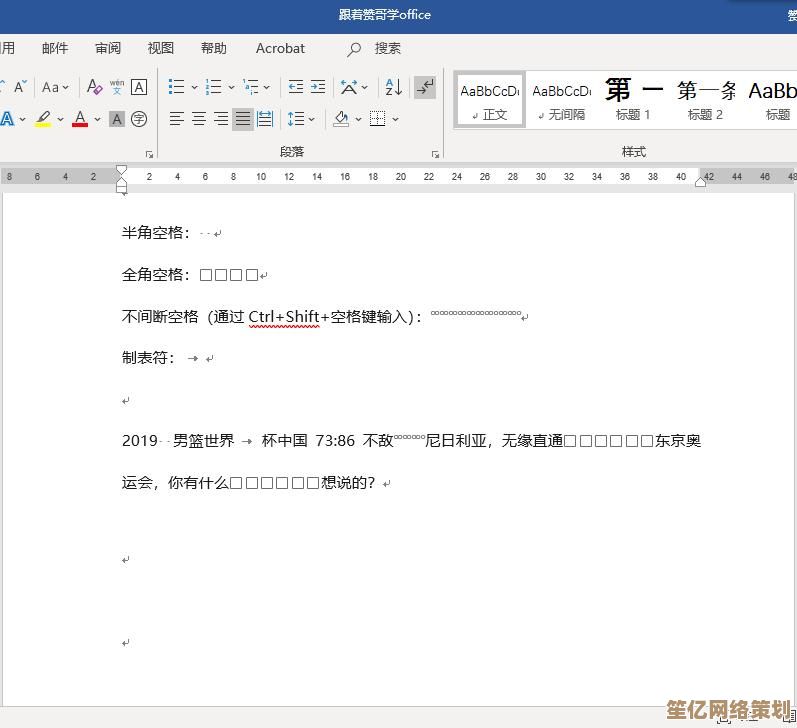Toggle Show/Hide paragraph marks button
The image size is (797, 728).
click(425, 87)
